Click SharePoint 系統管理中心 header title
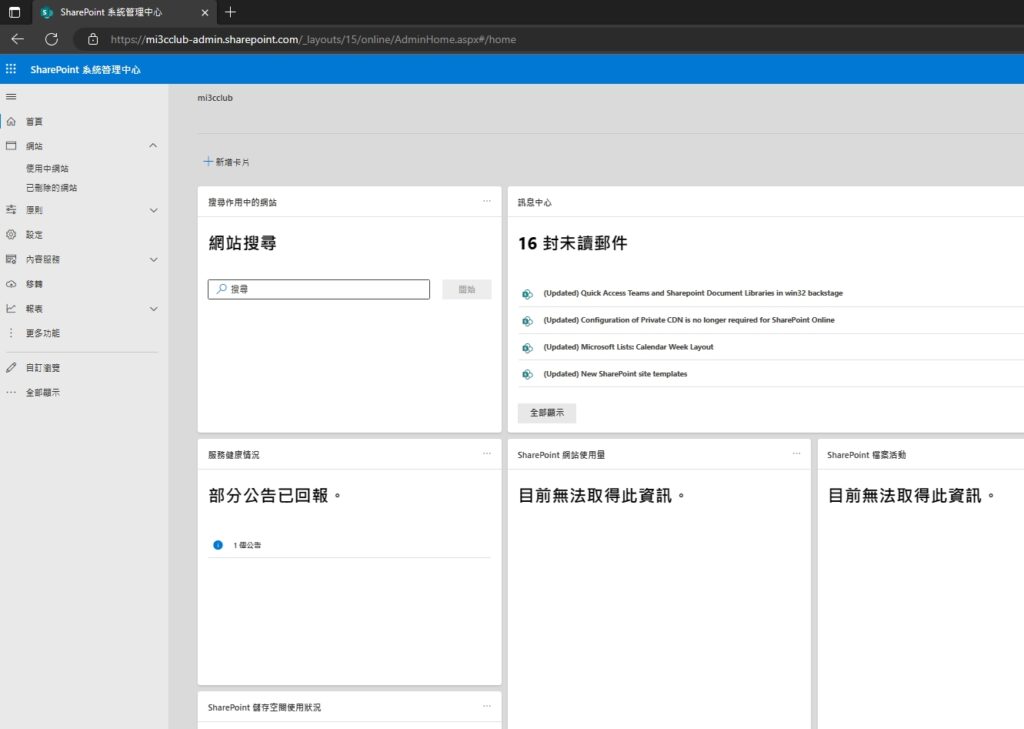Image resolution: width=1024 pixels, height=729 pixels. click(86, 69)
